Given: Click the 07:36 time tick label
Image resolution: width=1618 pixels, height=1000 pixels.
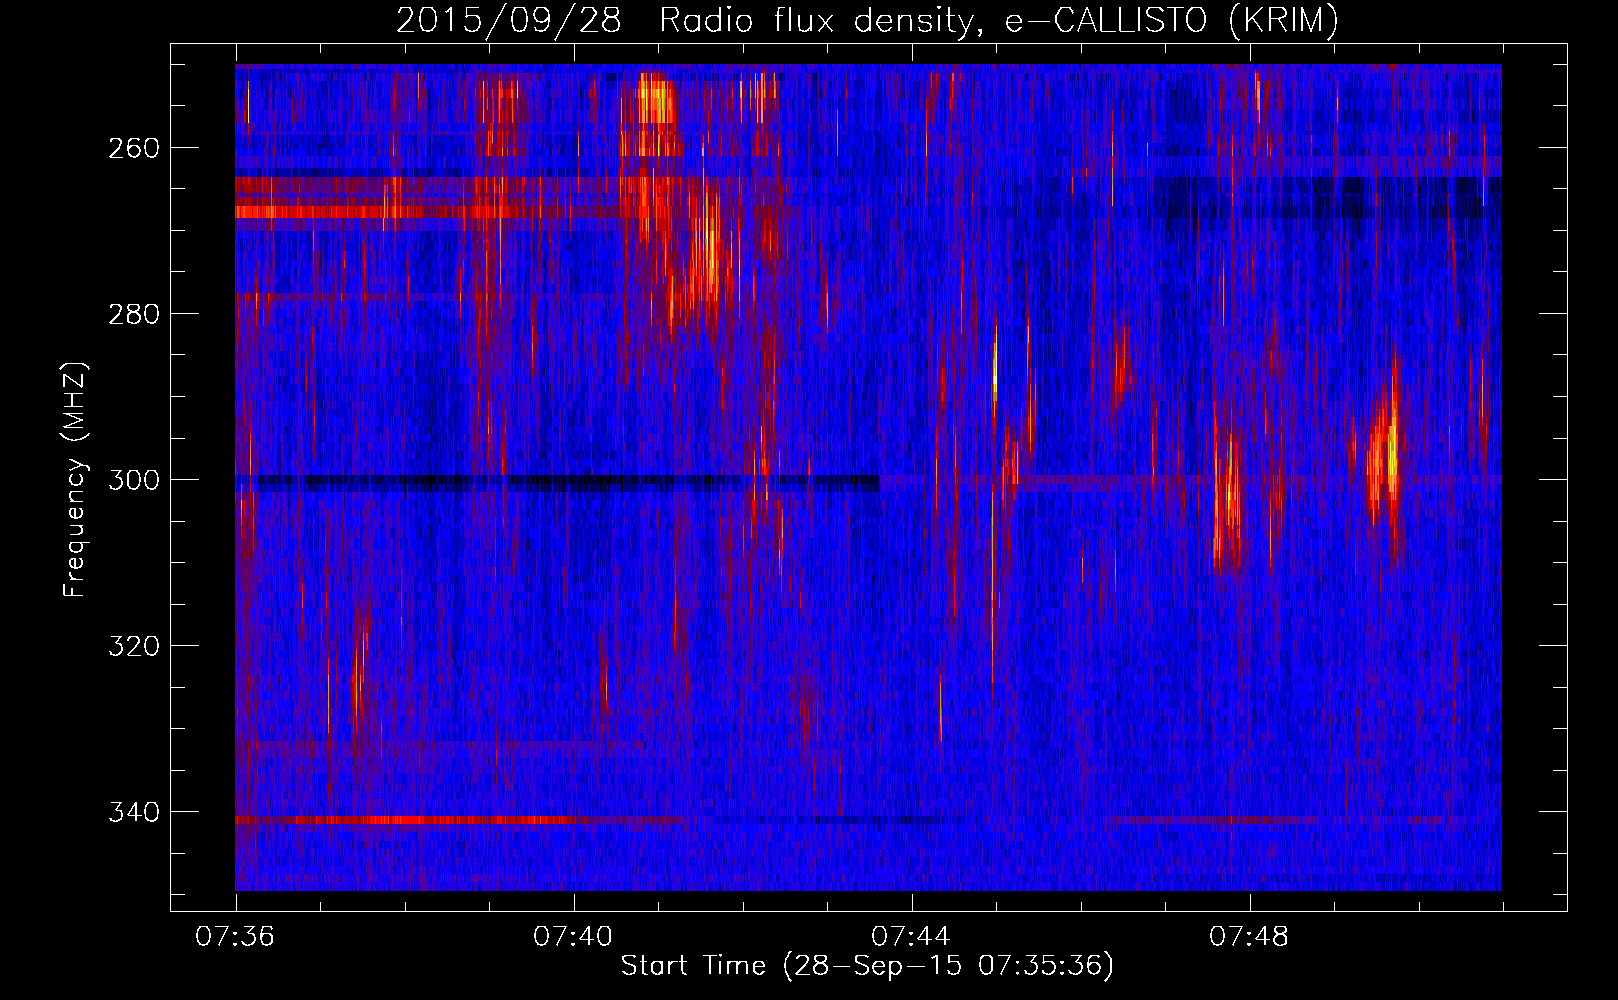Looking at the screenshot, I should [x=236, y=937].
